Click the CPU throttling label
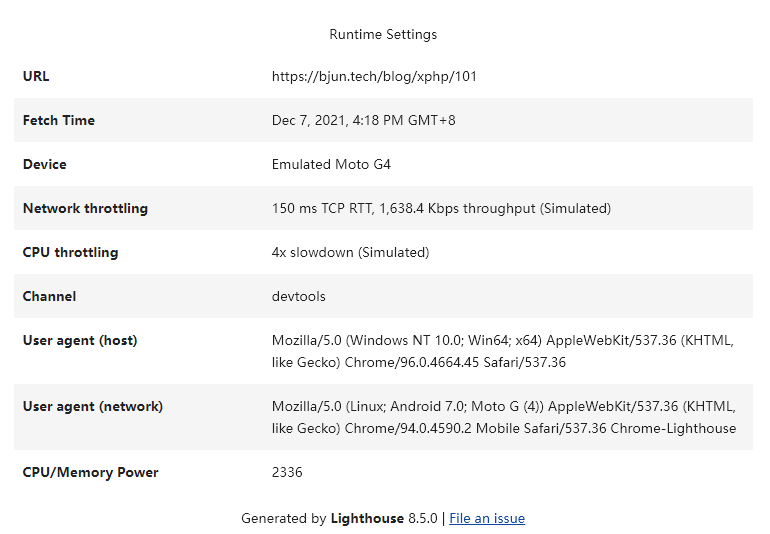 (x=70, y=252)
